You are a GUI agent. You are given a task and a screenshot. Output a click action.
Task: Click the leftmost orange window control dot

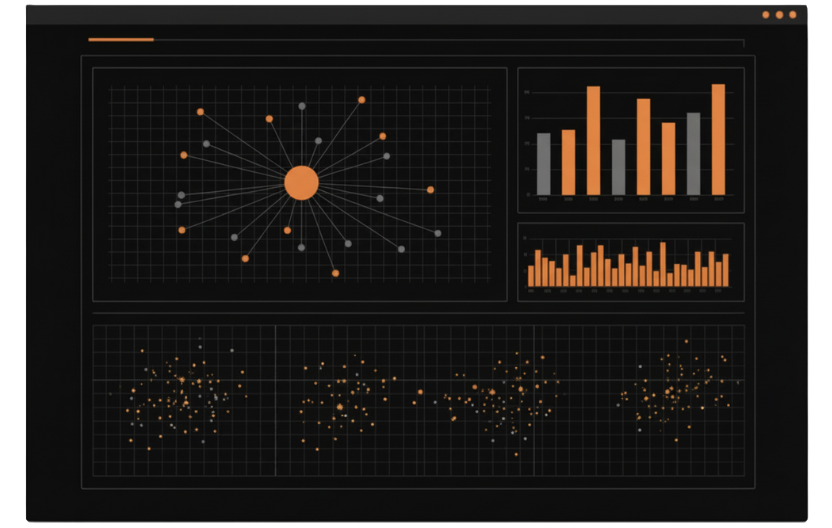(766, 15)
